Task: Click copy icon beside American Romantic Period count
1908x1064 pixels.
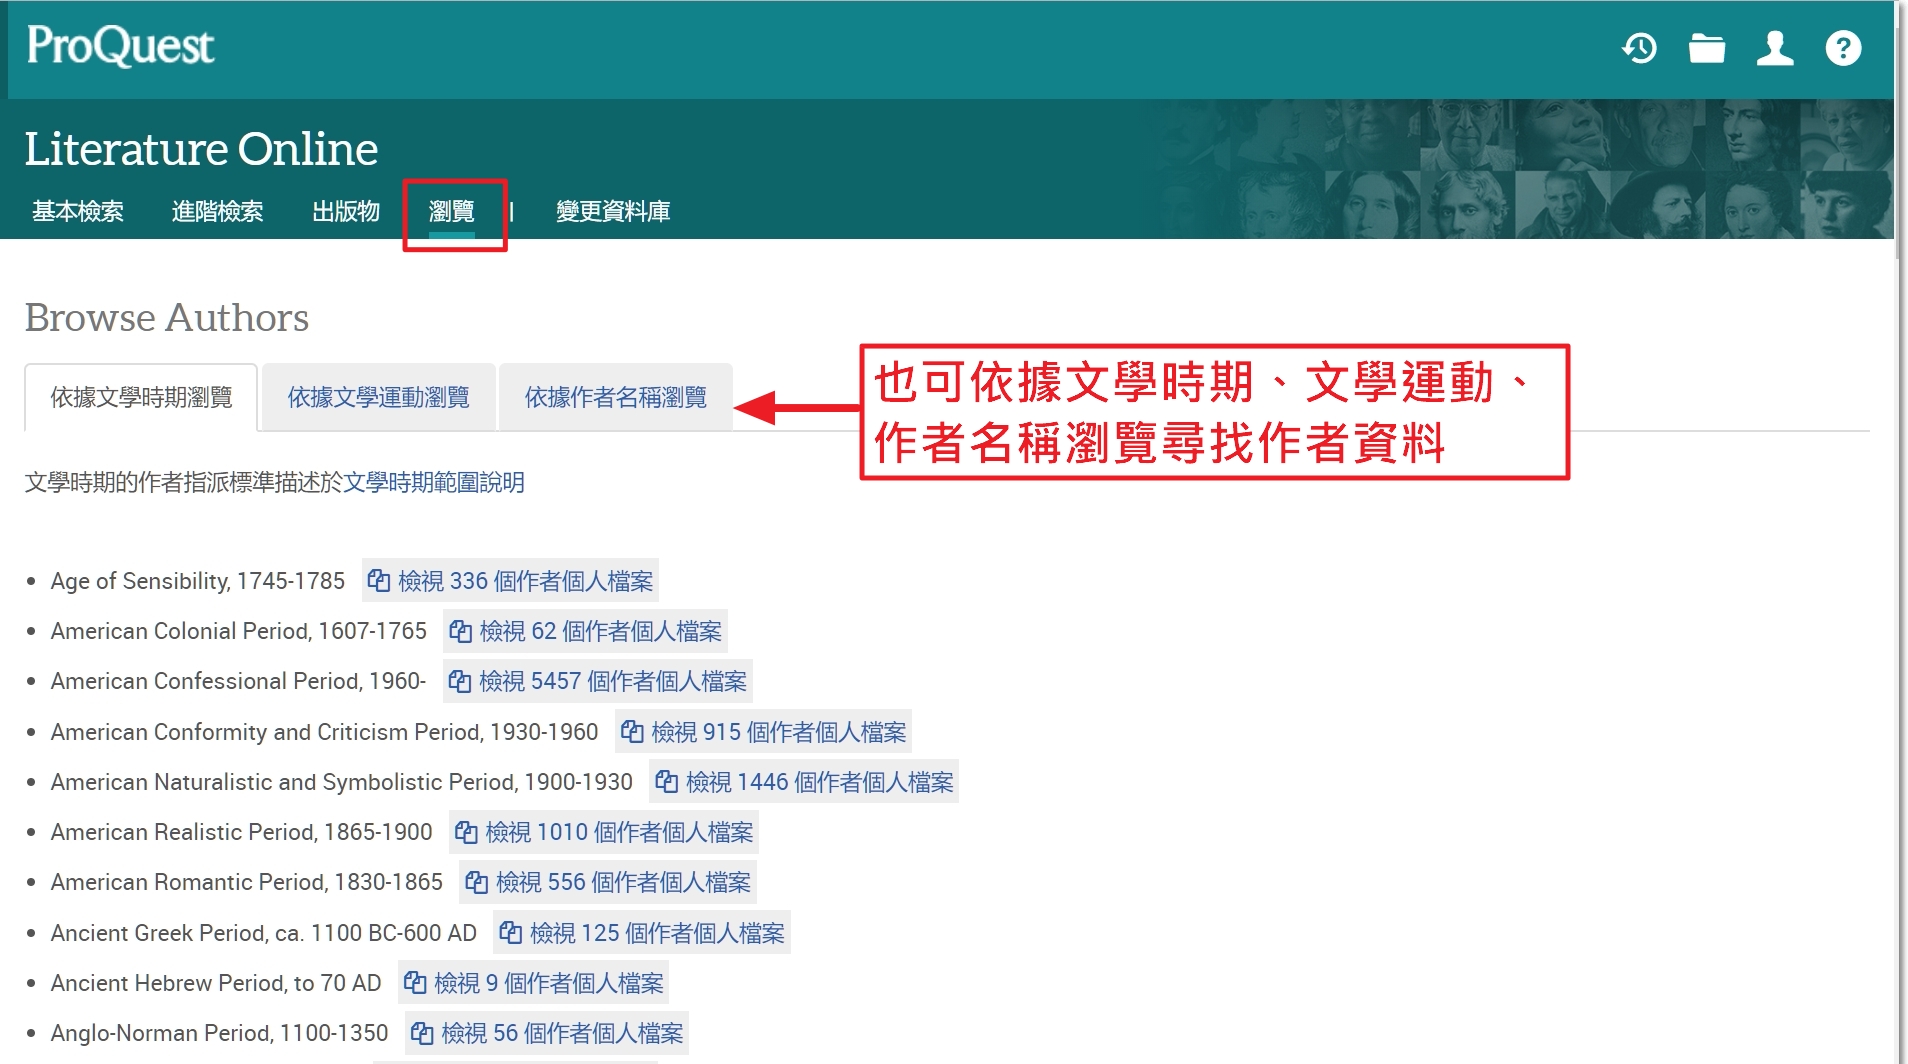Action: pos(476,882)
